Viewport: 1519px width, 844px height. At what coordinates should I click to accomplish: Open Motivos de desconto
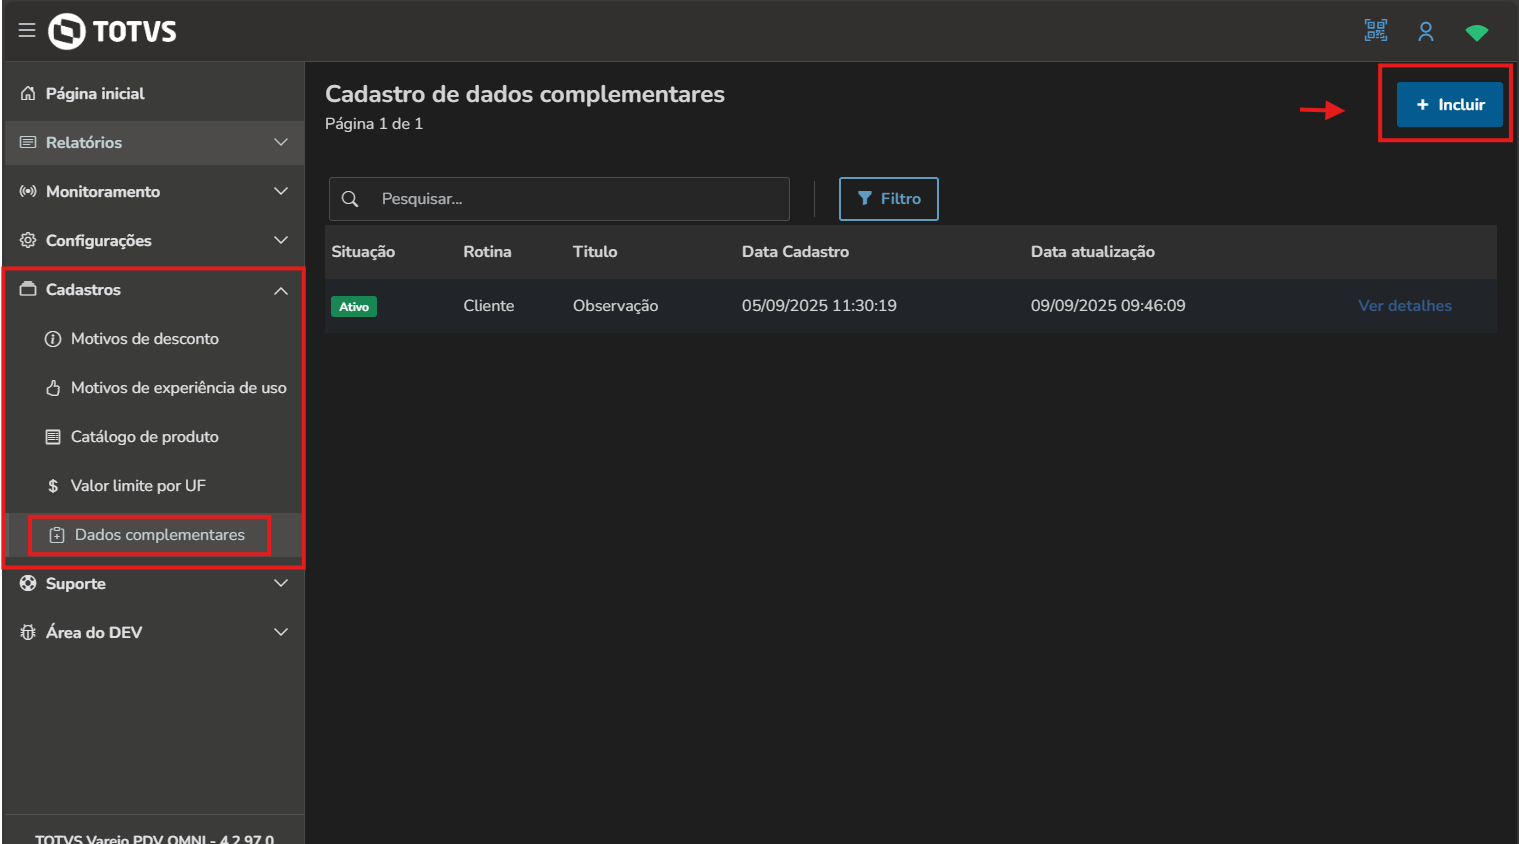click(x=144, y=339)
